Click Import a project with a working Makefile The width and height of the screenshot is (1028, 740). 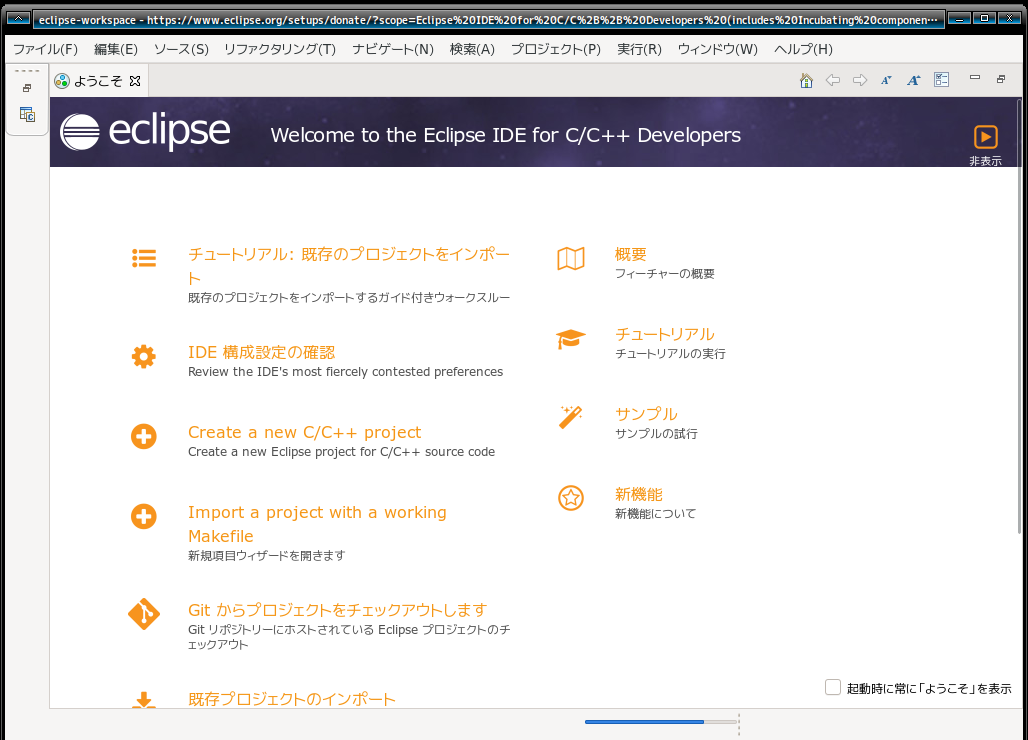pos(317,524)
